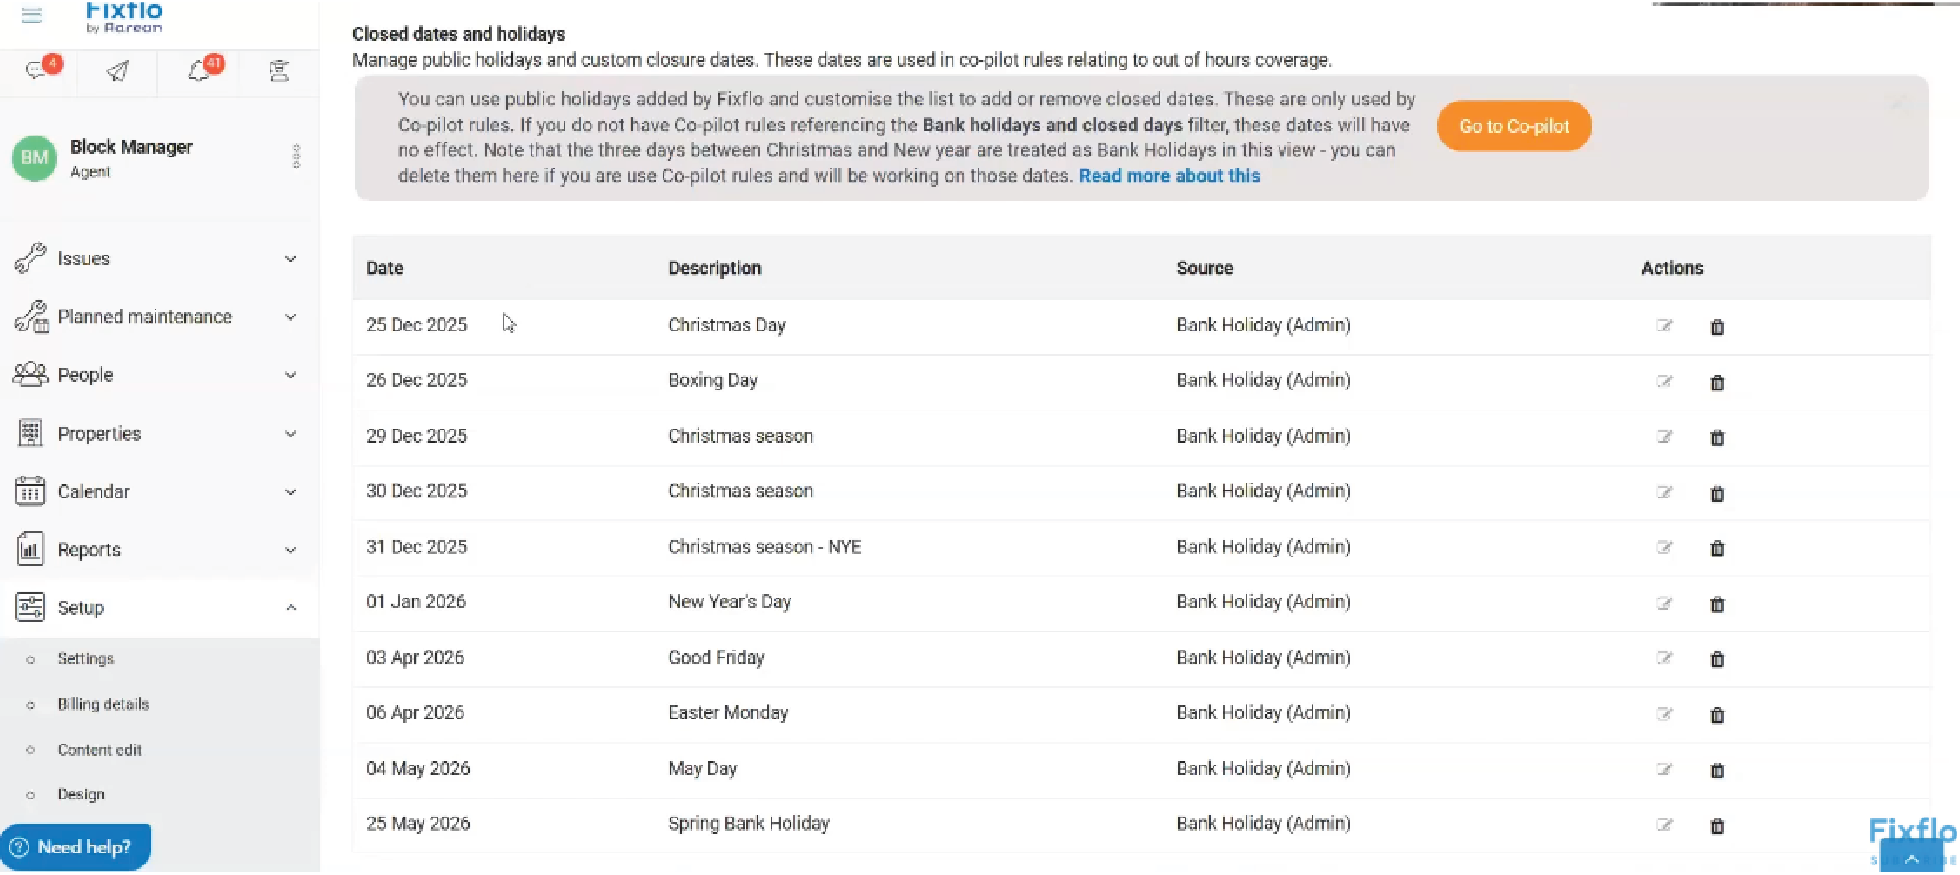Follow the Read more about this link
1960x875 pixels.
click(1169, 176)
